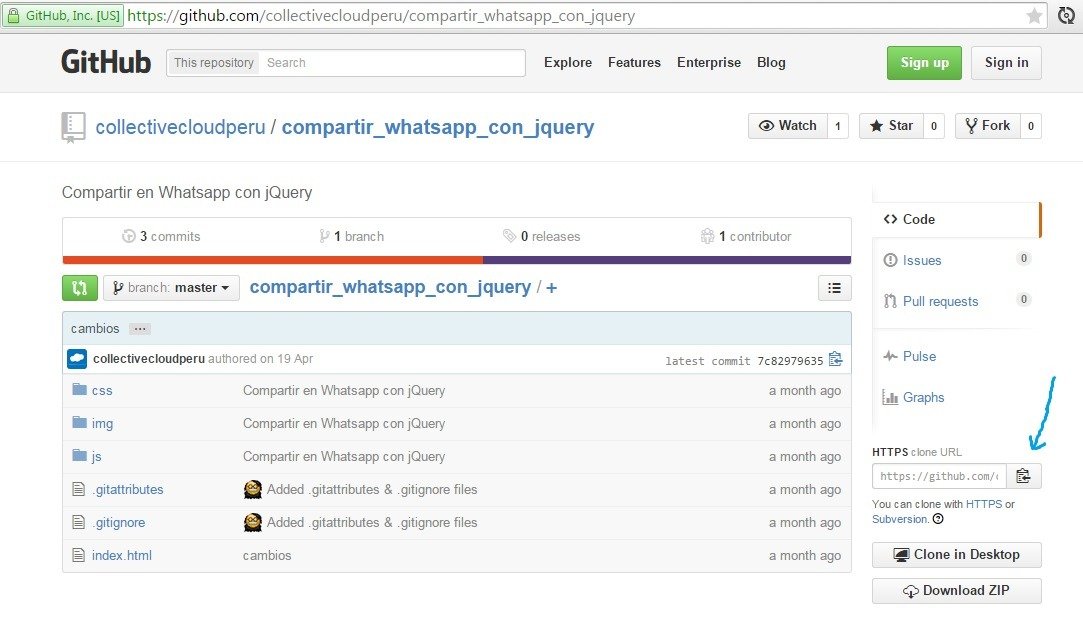This screenshot has width=1083, height=629.
Task: Copy the HTTPS clone URL with clipboard icon
Action: (1024, 476)
